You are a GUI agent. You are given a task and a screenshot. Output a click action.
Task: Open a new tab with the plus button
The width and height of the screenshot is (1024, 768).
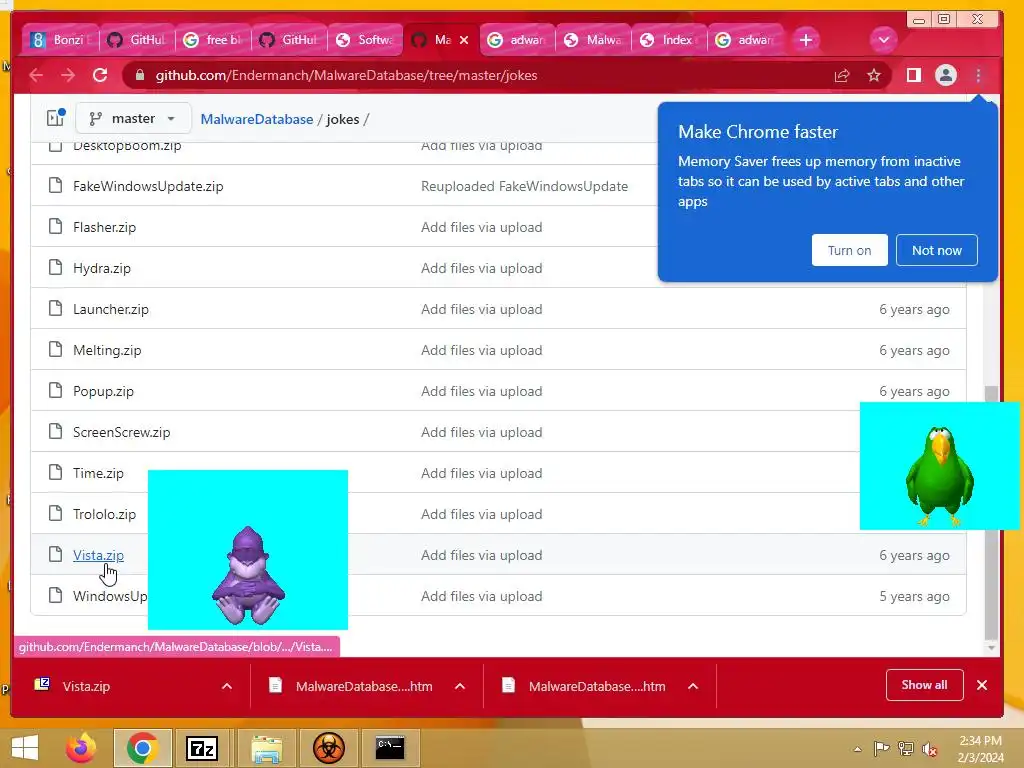coord(806,40)
